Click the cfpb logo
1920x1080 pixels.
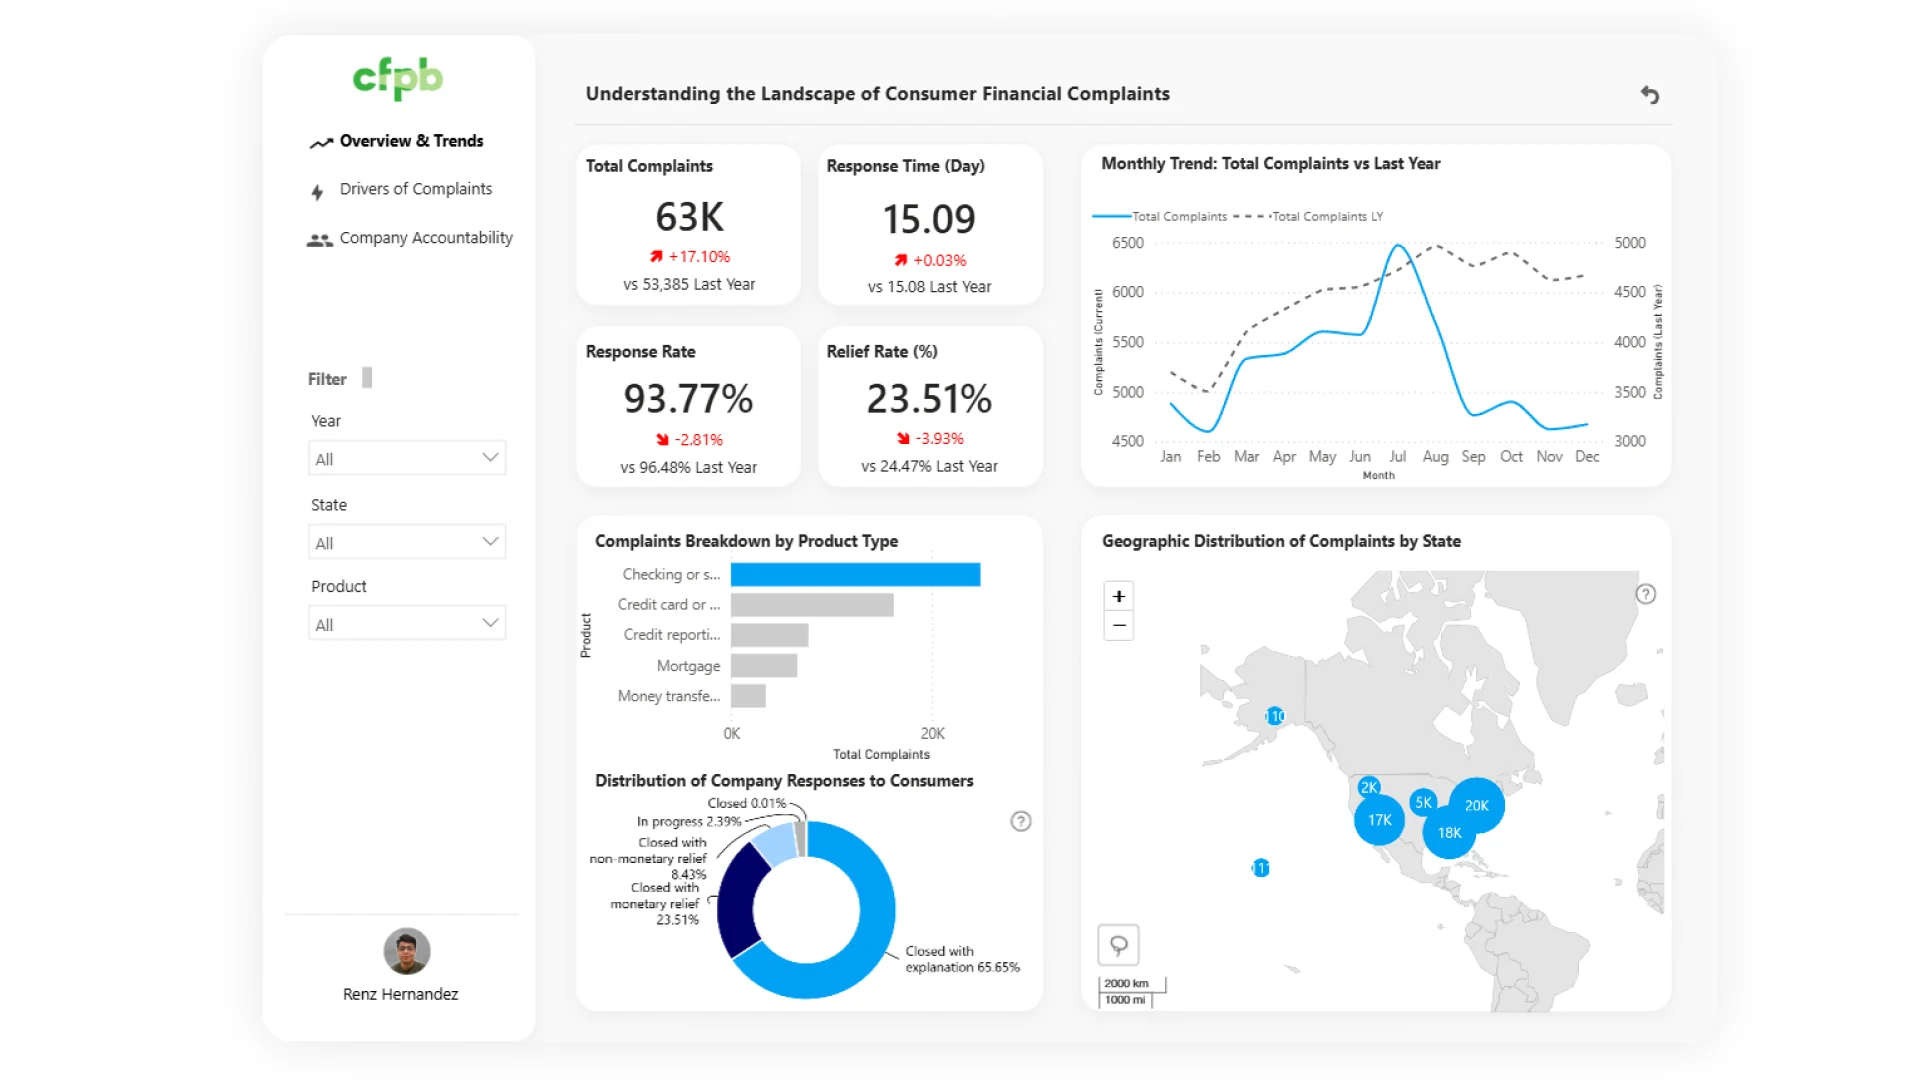398,78
